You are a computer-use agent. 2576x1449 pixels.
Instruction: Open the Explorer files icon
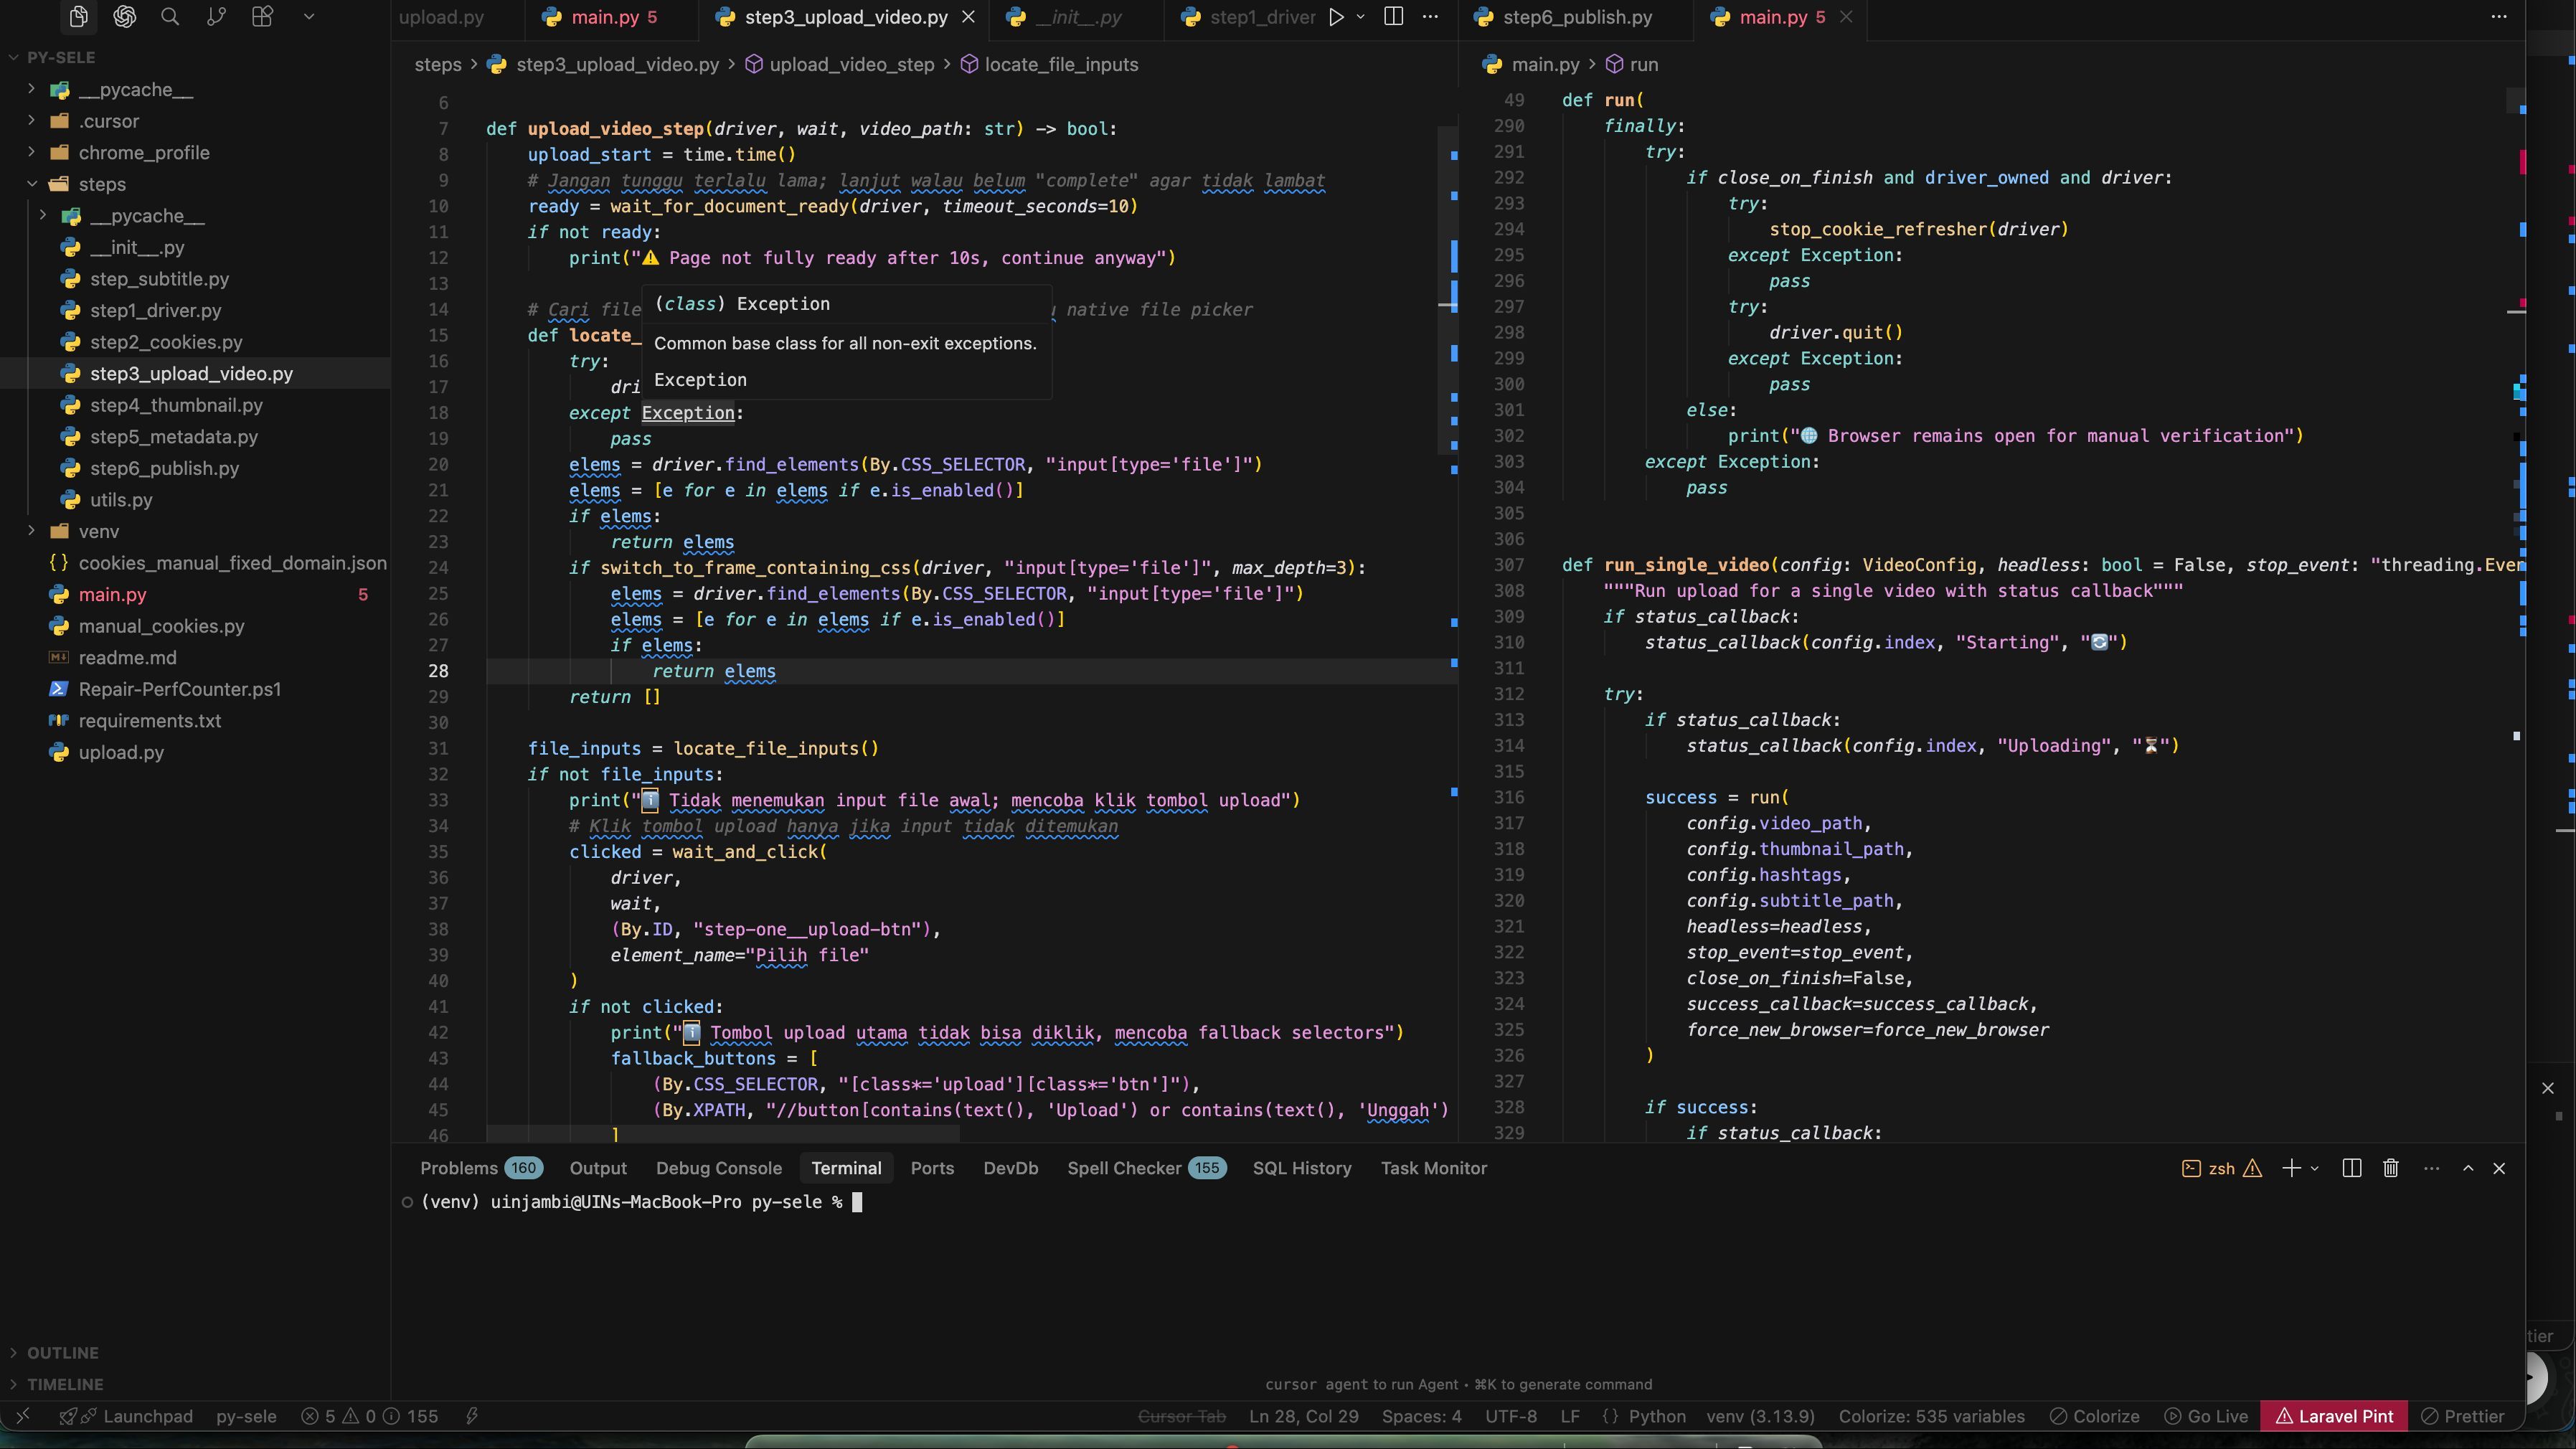pyautogui.click(x=78, y=17)
